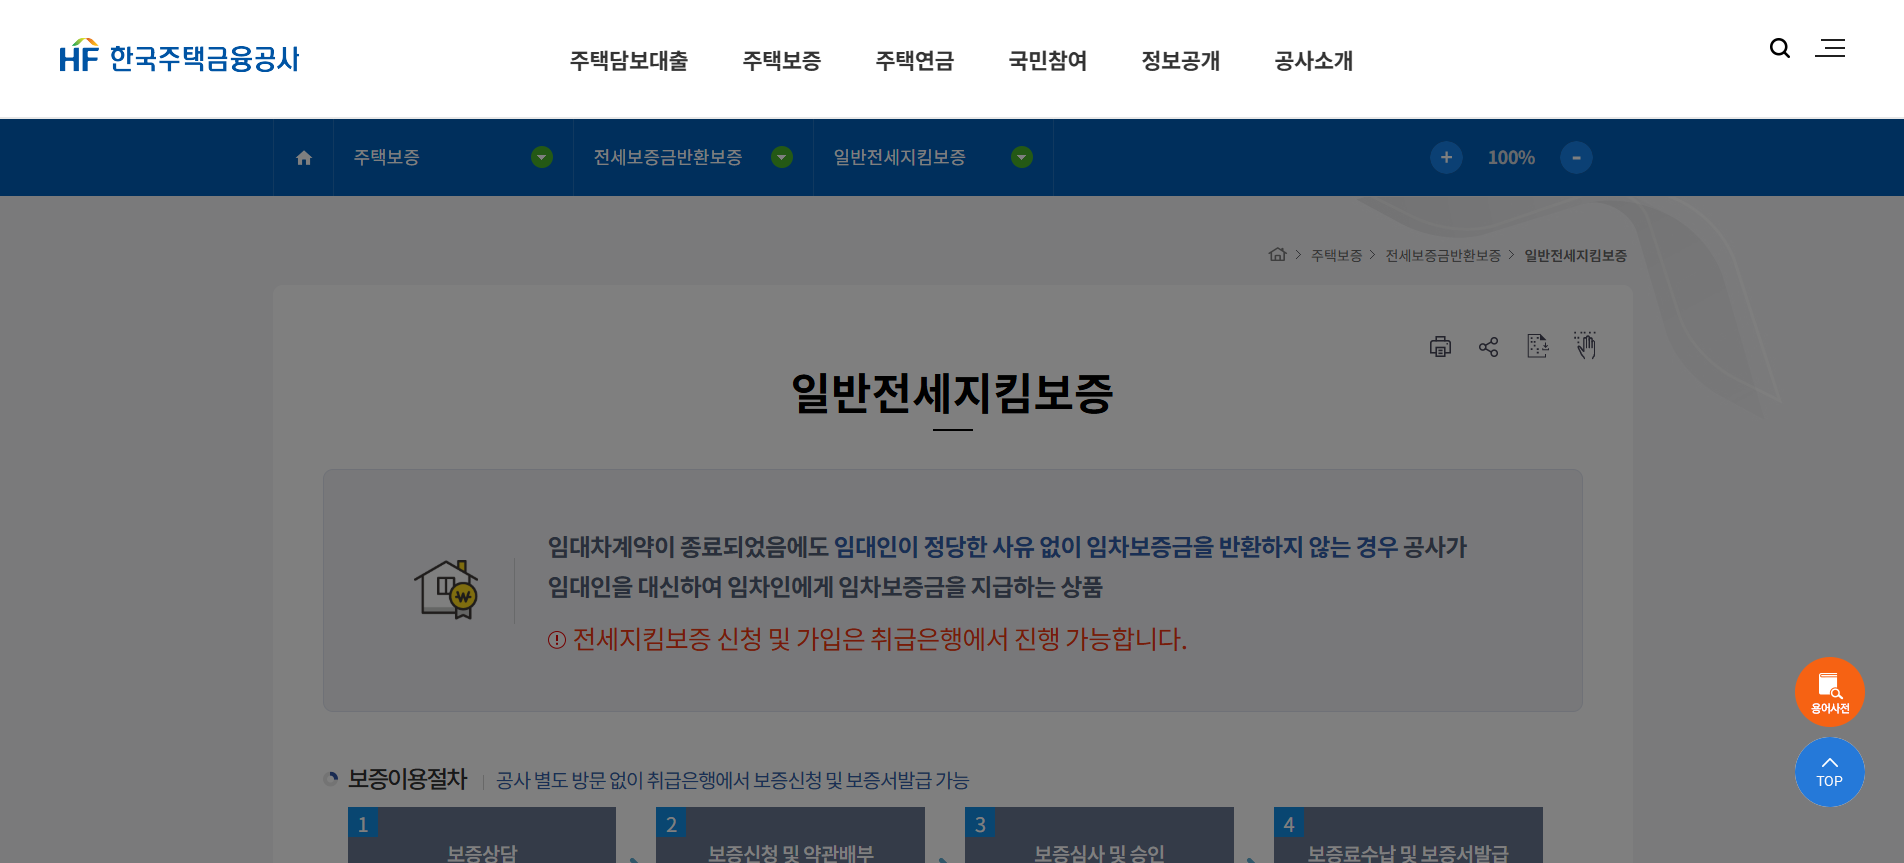Open the 주택연금 menu
1904x863 pixels.
pyautogui.click(x=914, y=61)
